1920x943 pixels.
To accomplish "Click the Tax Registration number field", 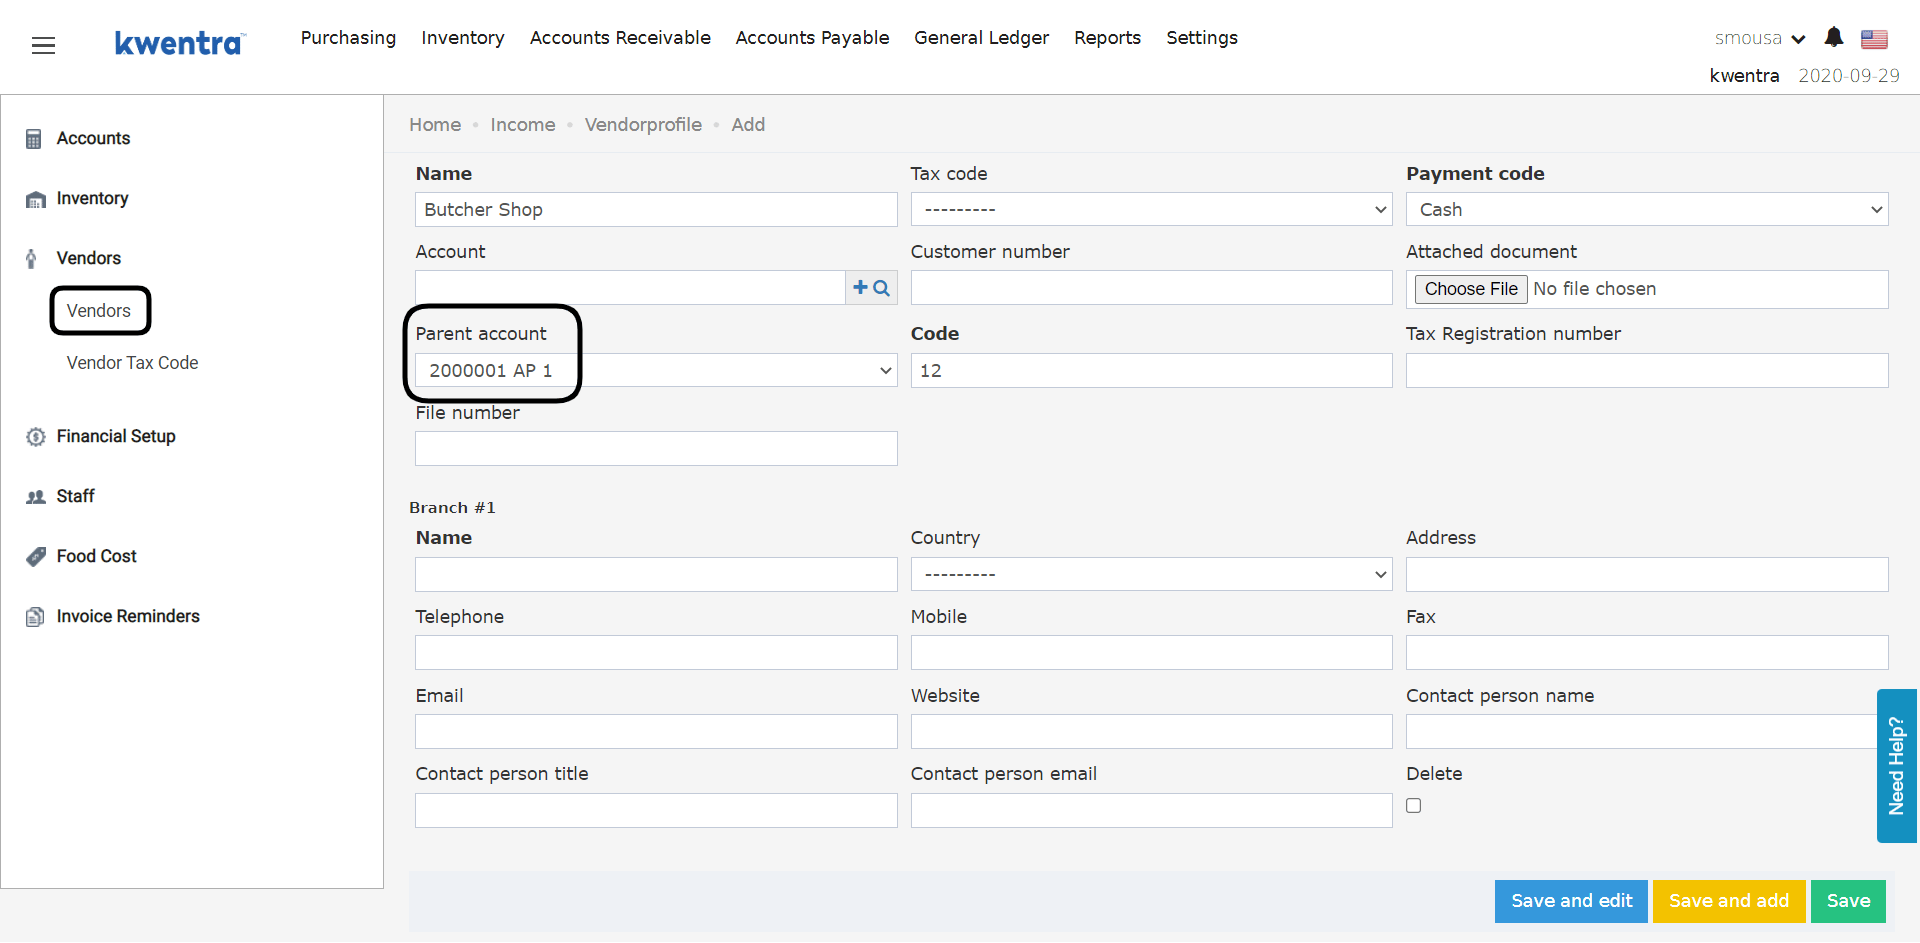I will click(x=1647, y=371).
